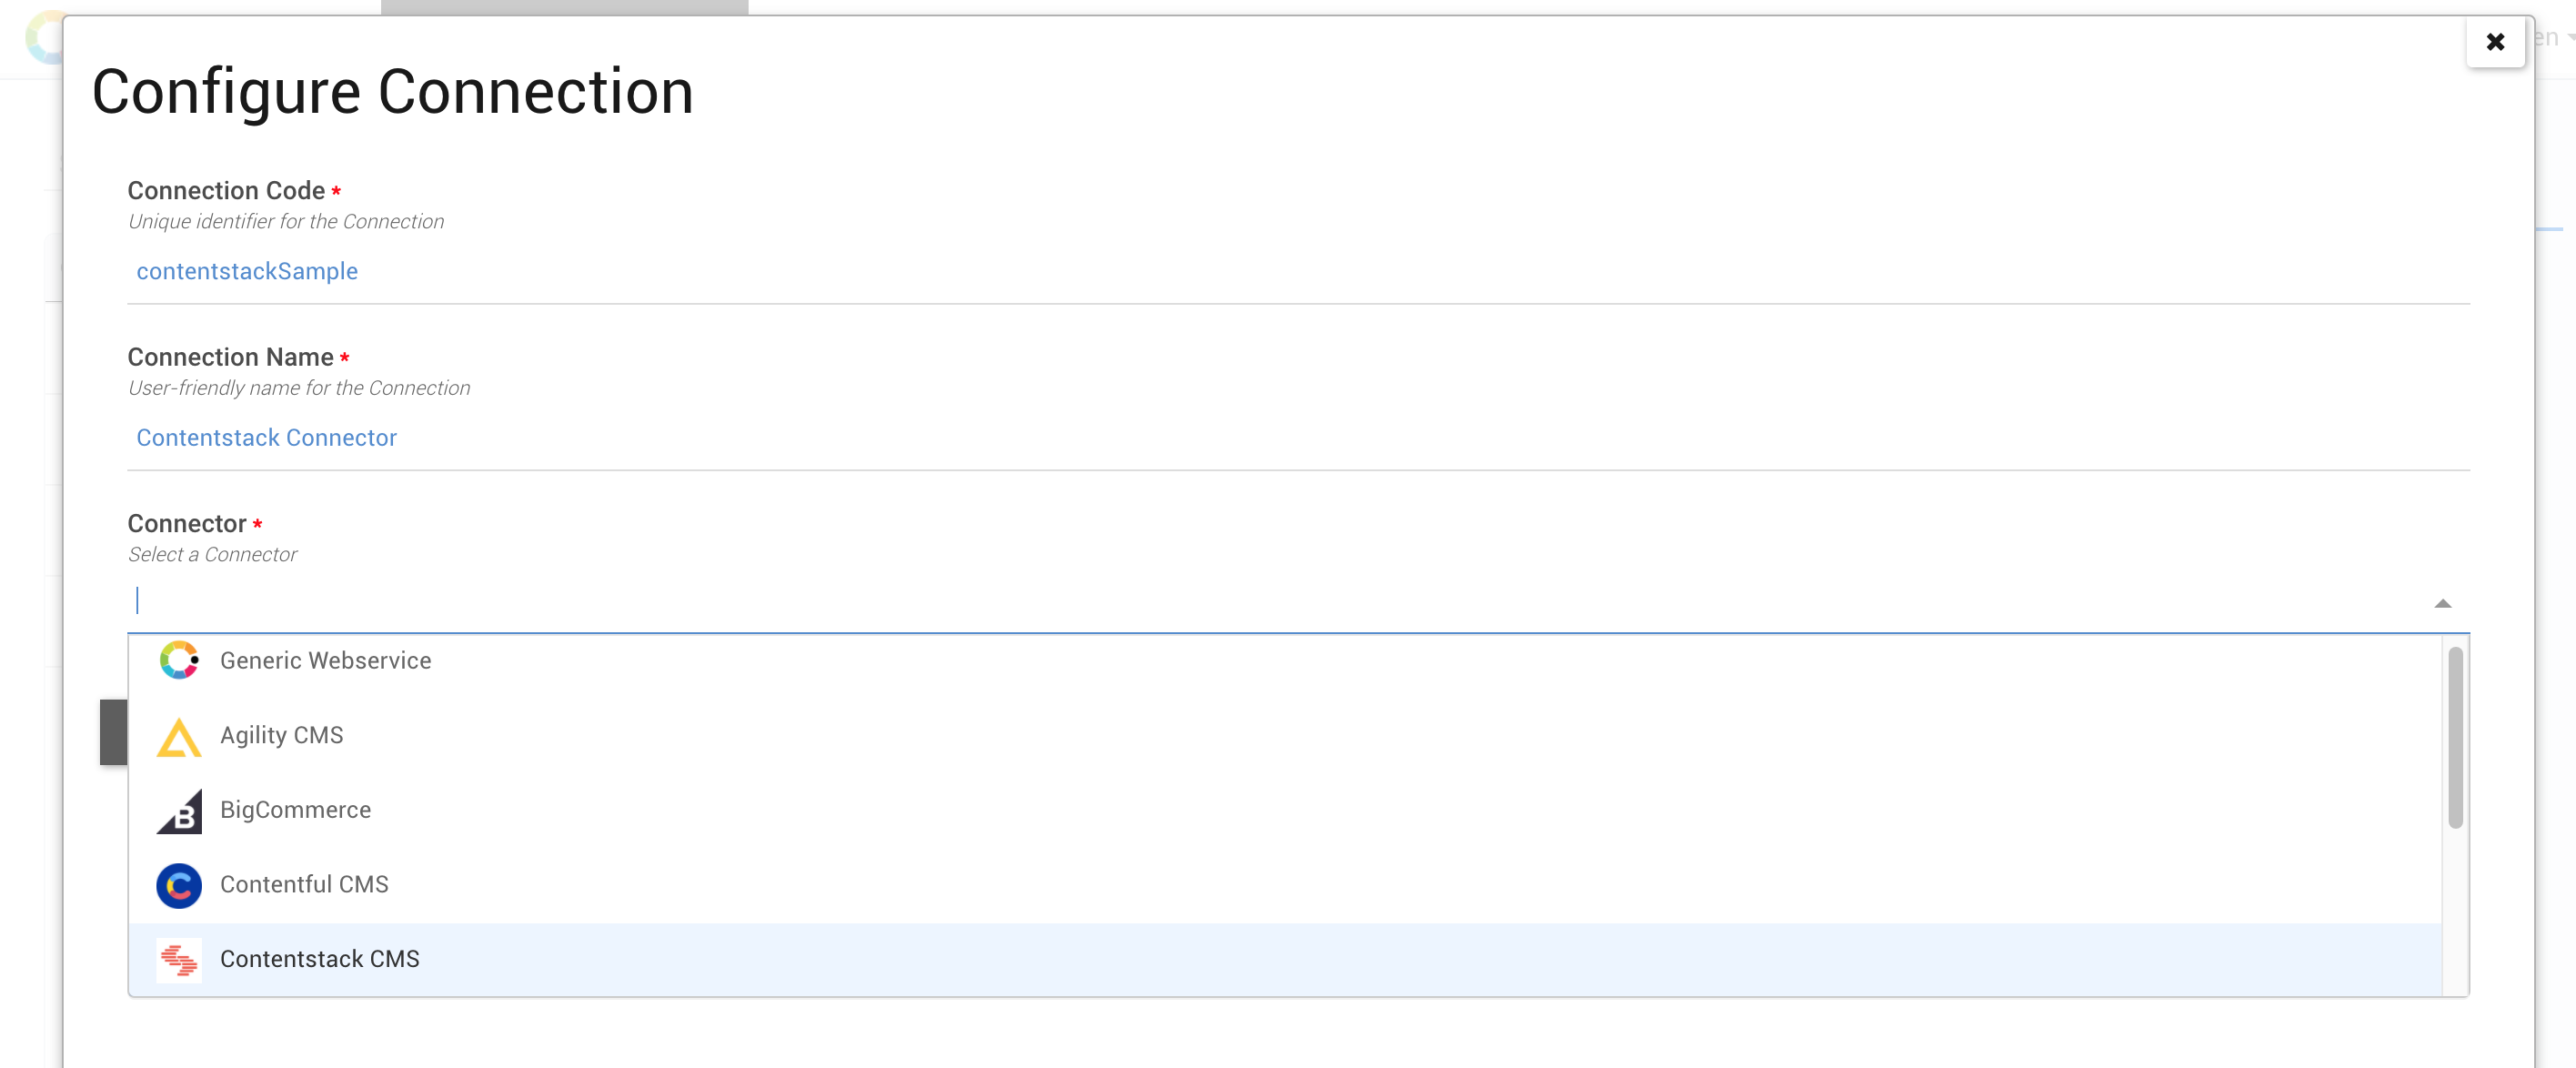Viewport: 2576px width, 1068px height.
Task: Choose Agility CMS from the connector list
Action: click(x=281, y=735)
